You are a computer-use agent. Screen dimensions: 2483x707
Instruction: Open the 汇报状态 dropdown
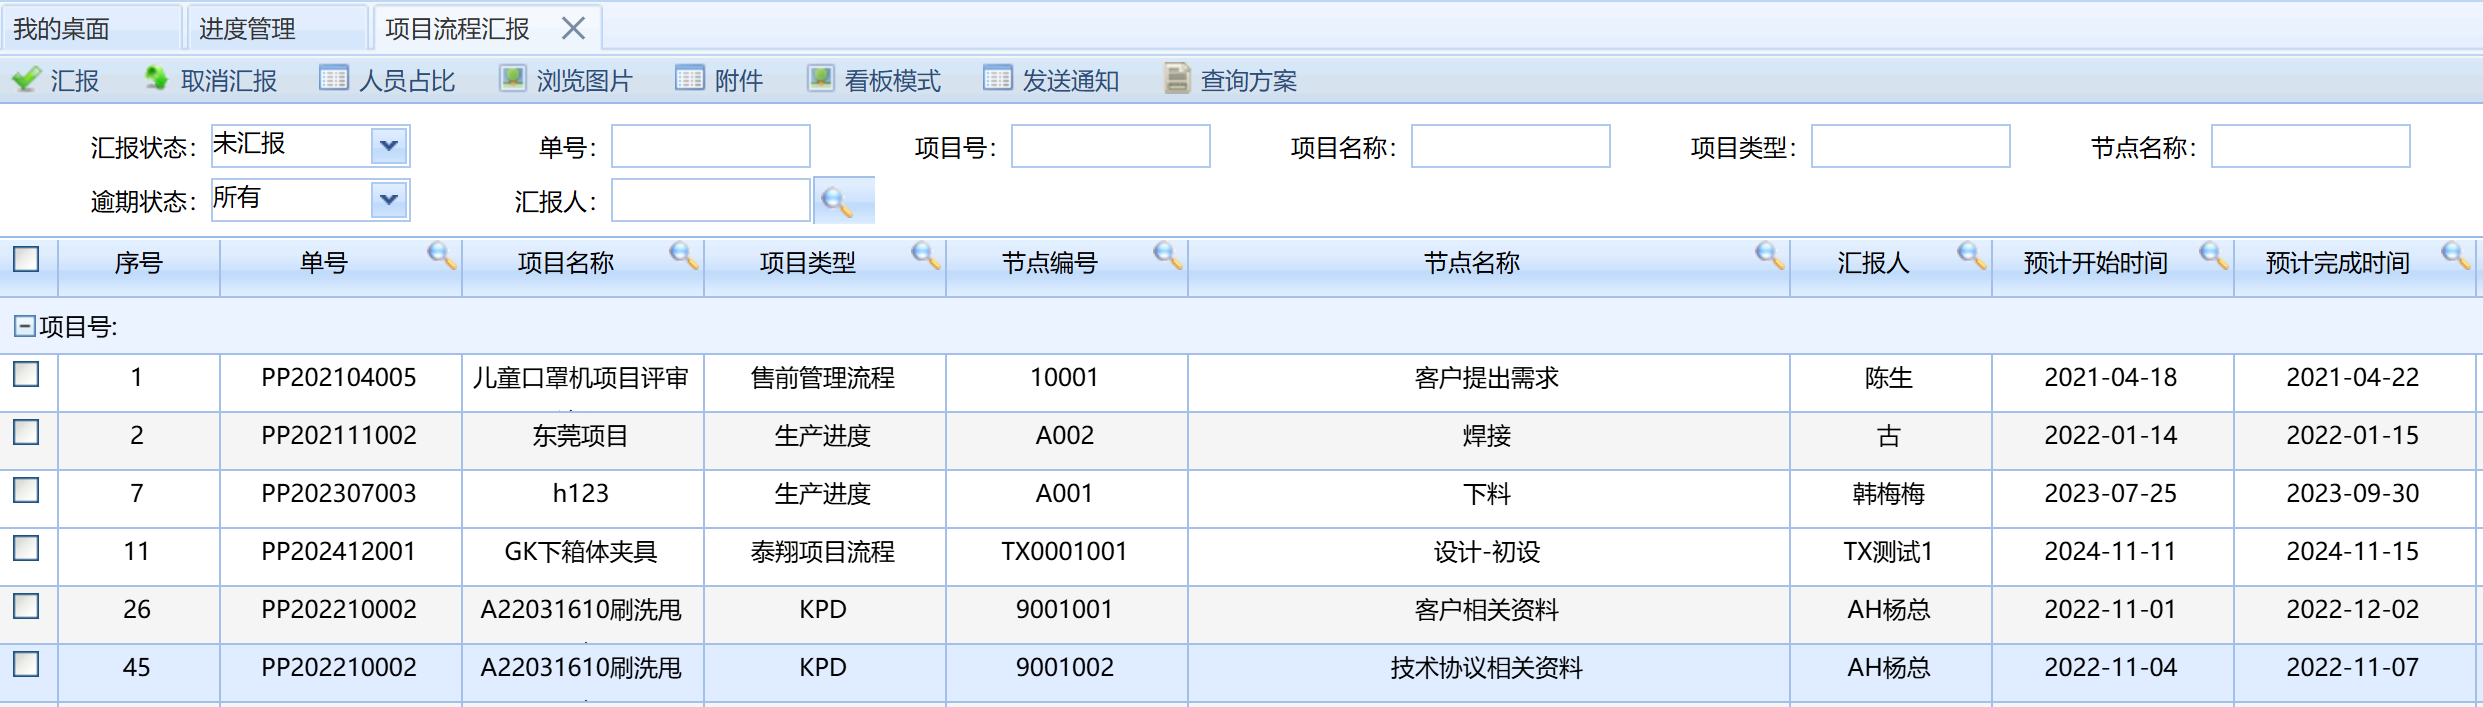tap(389, 146)
